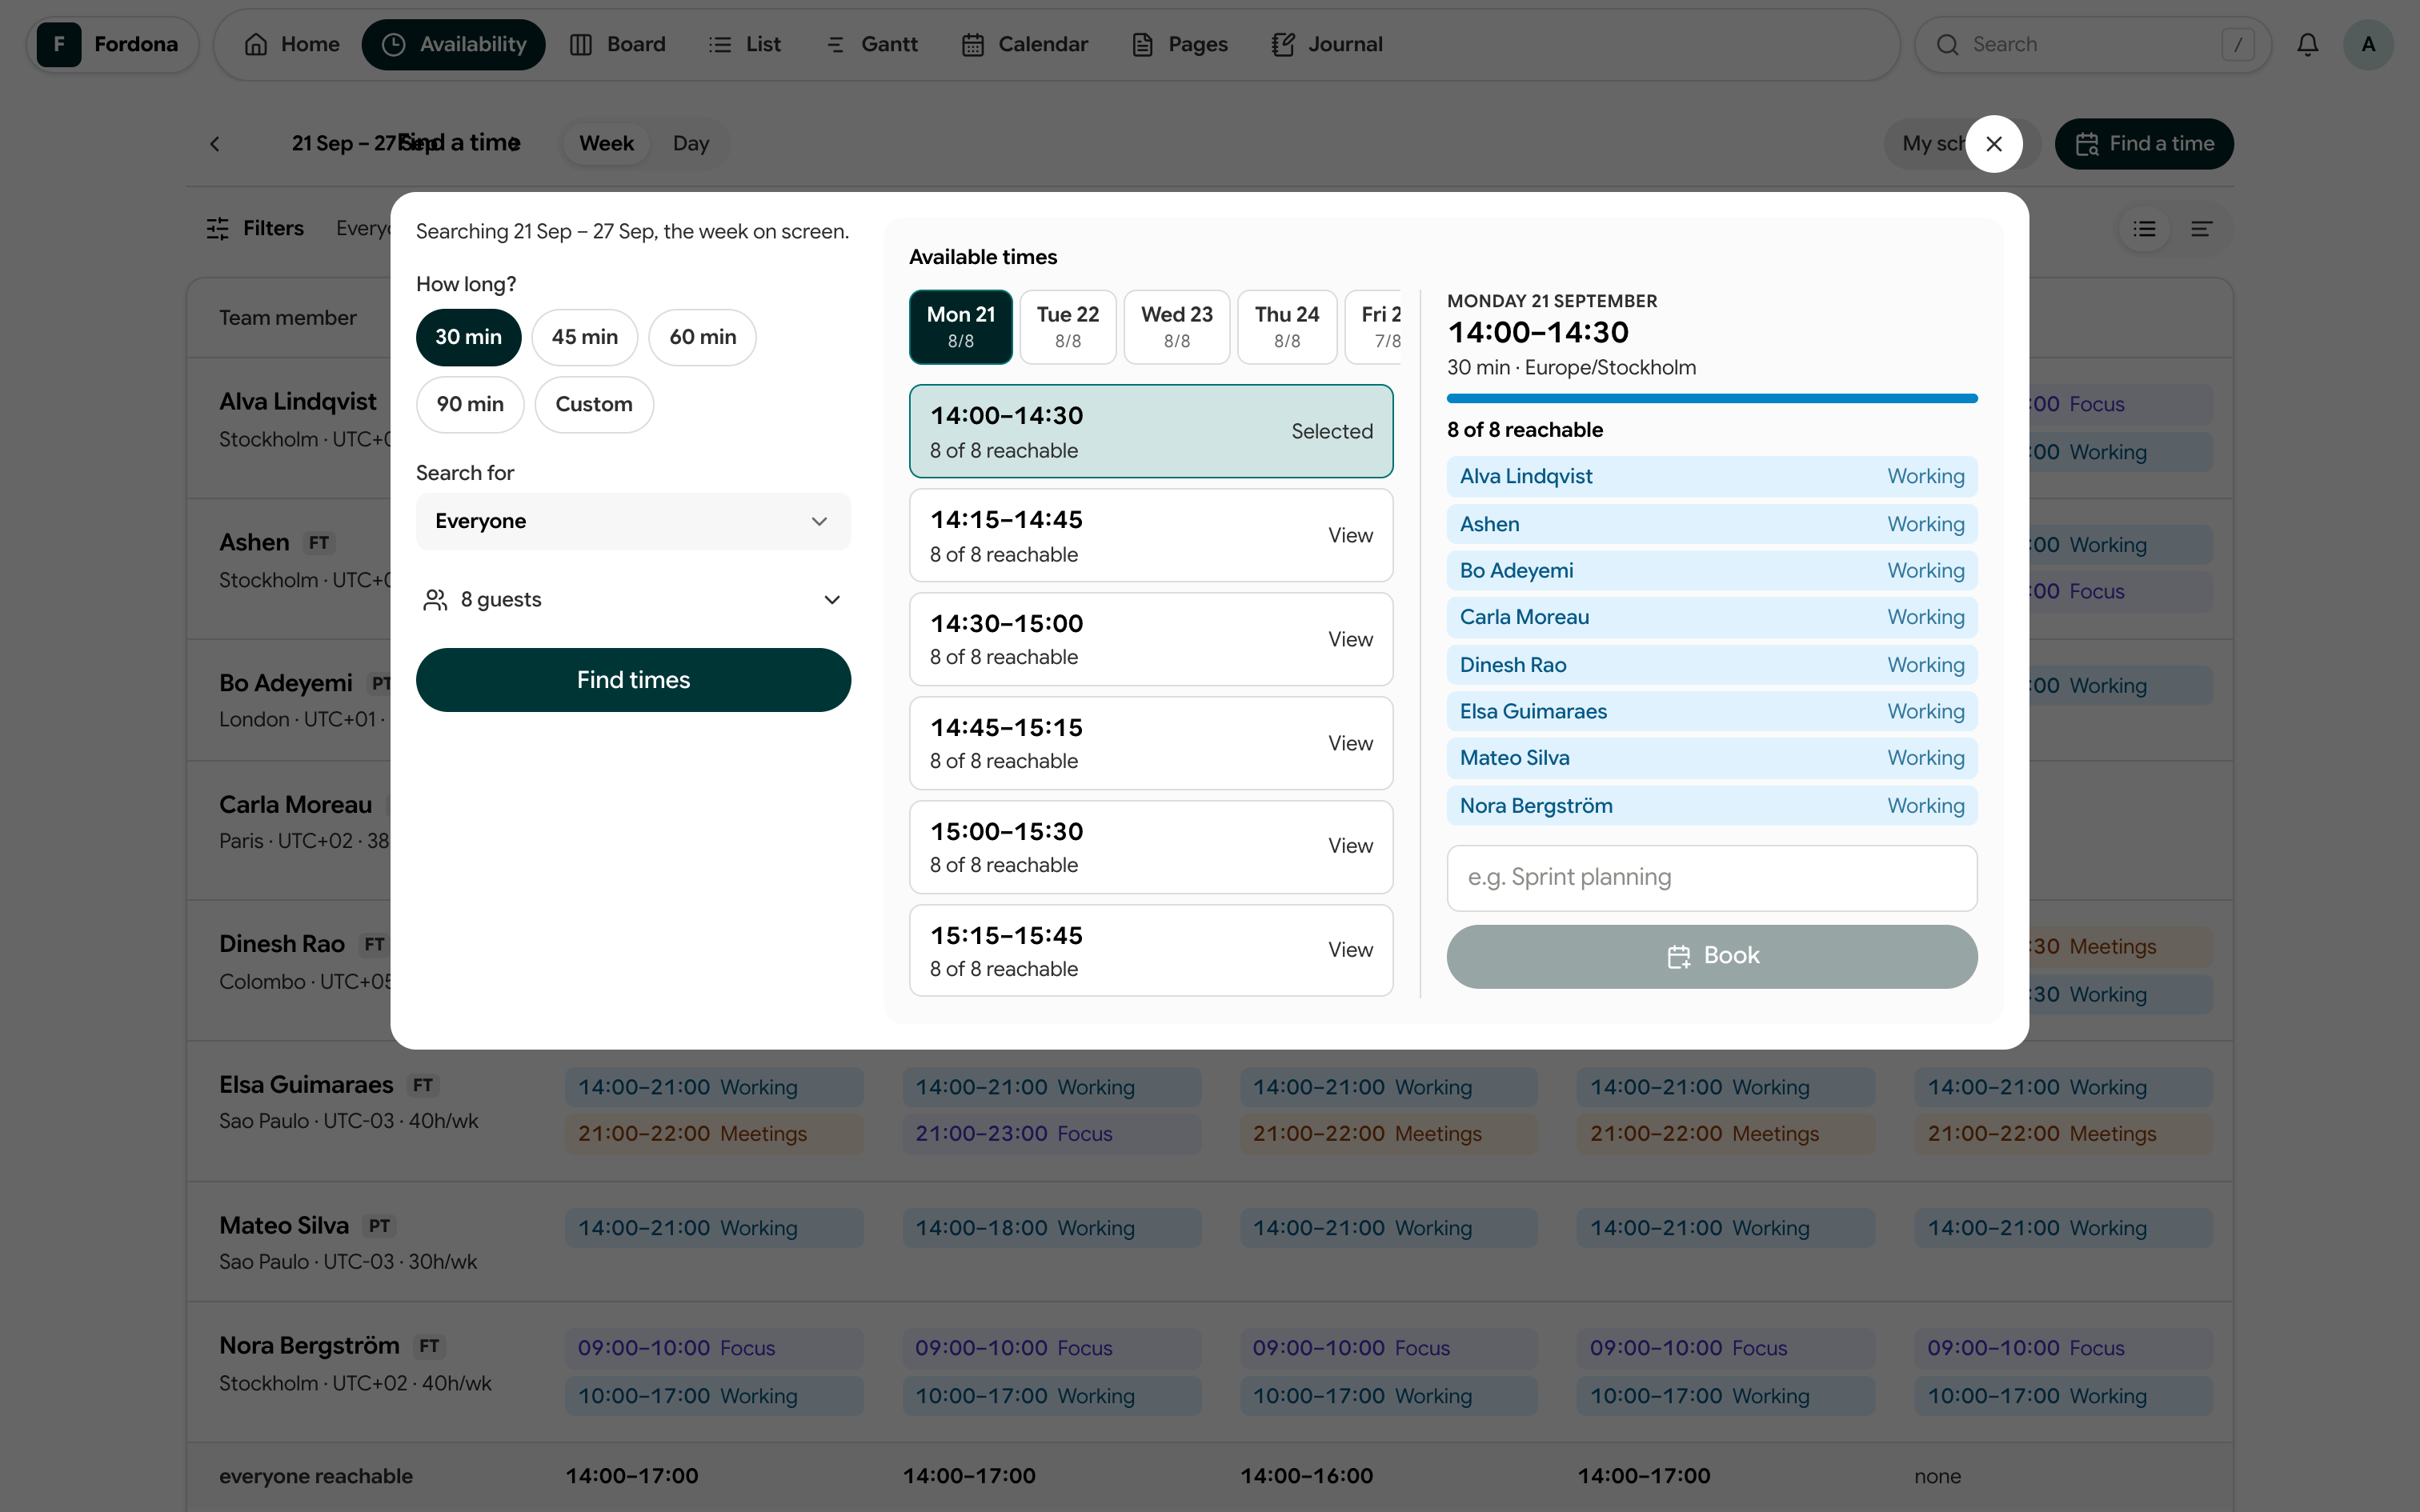
Task: Open the user avatar menu
Action: click(2367, 44)
